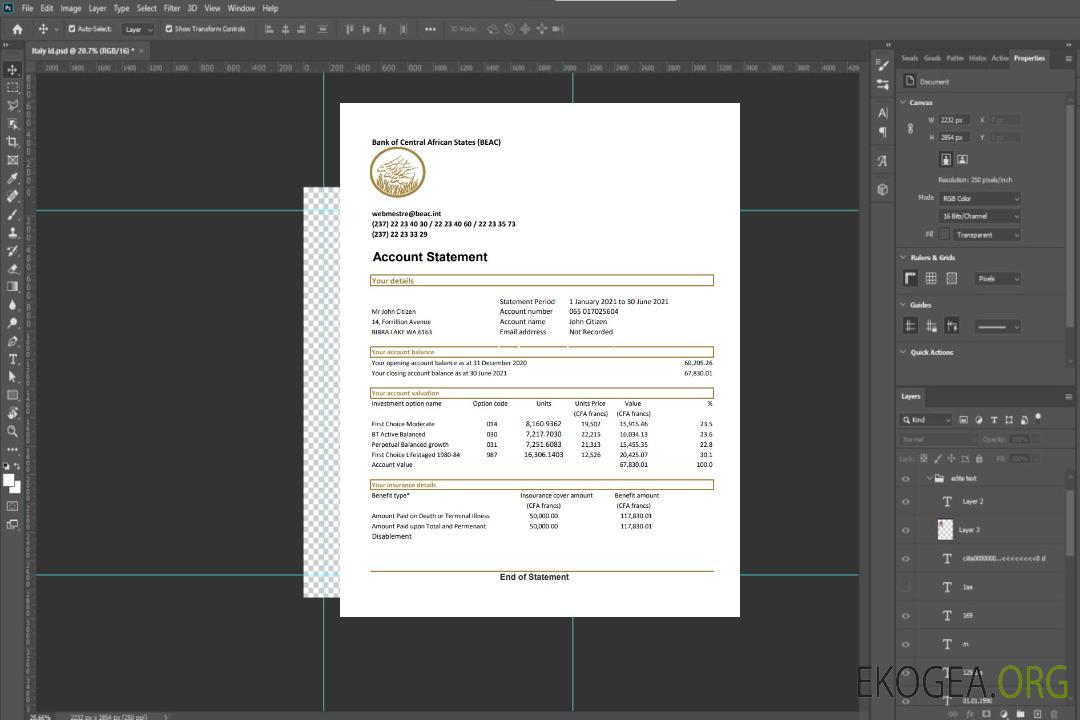
Task: Hide the Layer 2 text layer
Action: (906, 502)
